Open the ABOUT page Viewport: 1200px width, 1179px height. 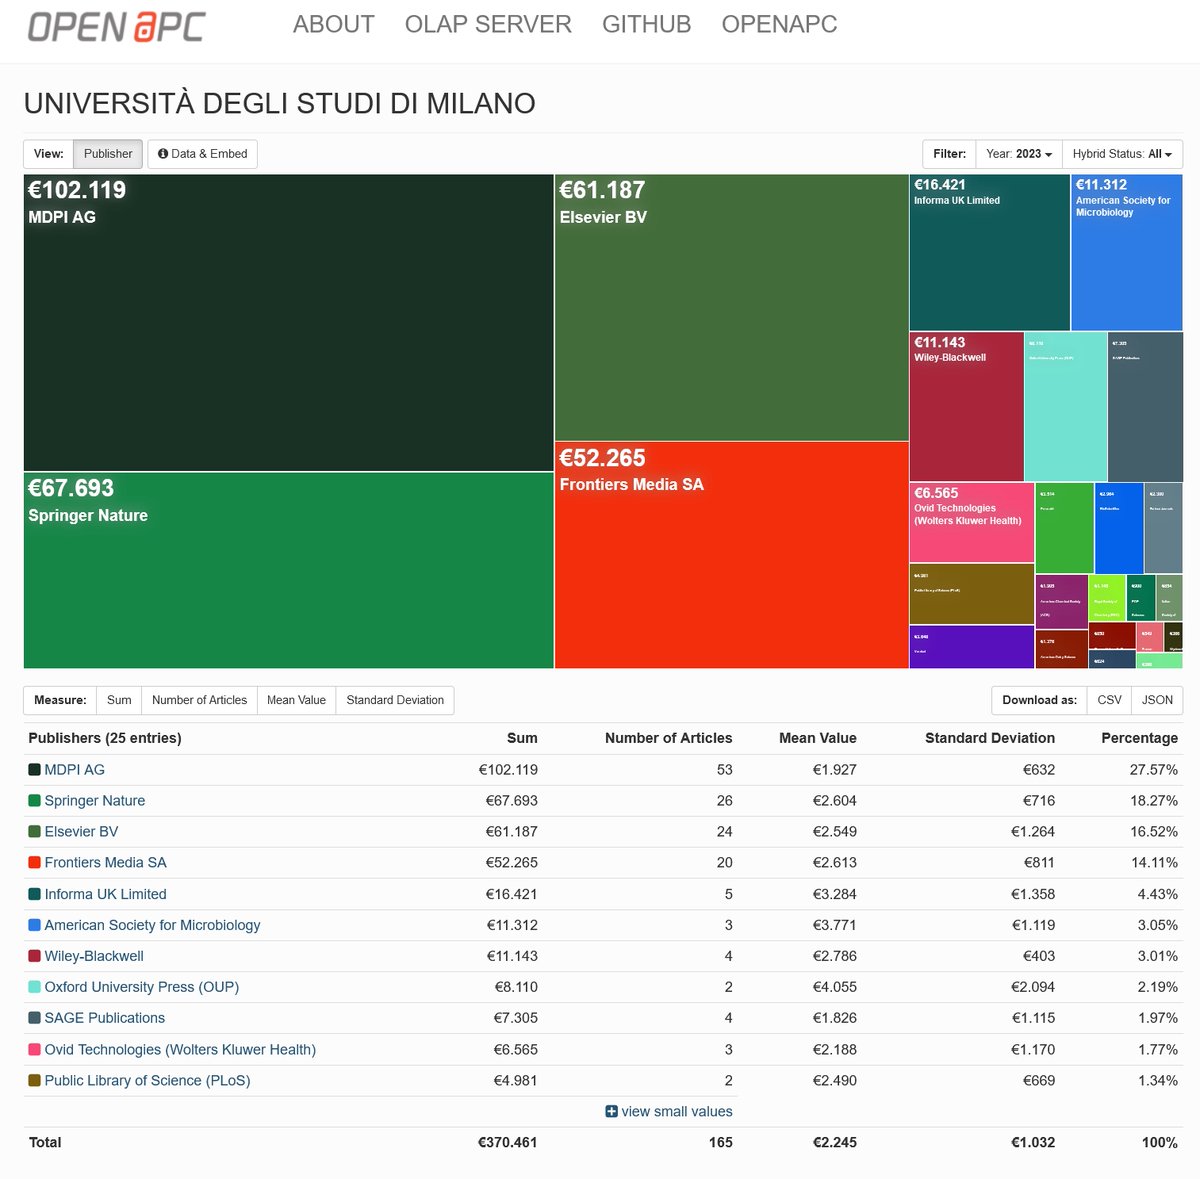tap(334, 24)
